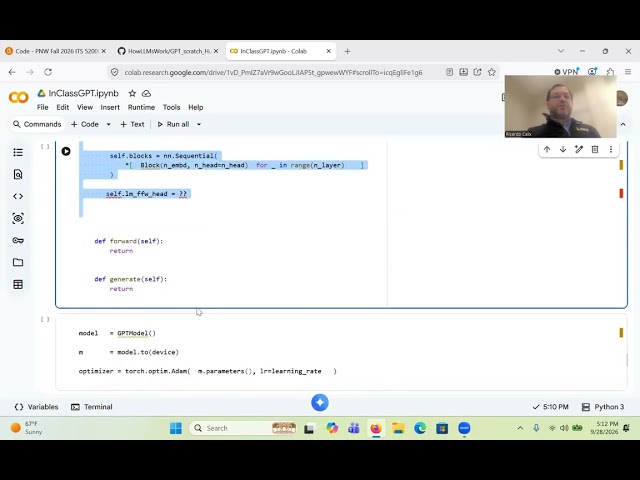Open the Tools menu
The image size is (640, 480).
(x=171, y=107)
